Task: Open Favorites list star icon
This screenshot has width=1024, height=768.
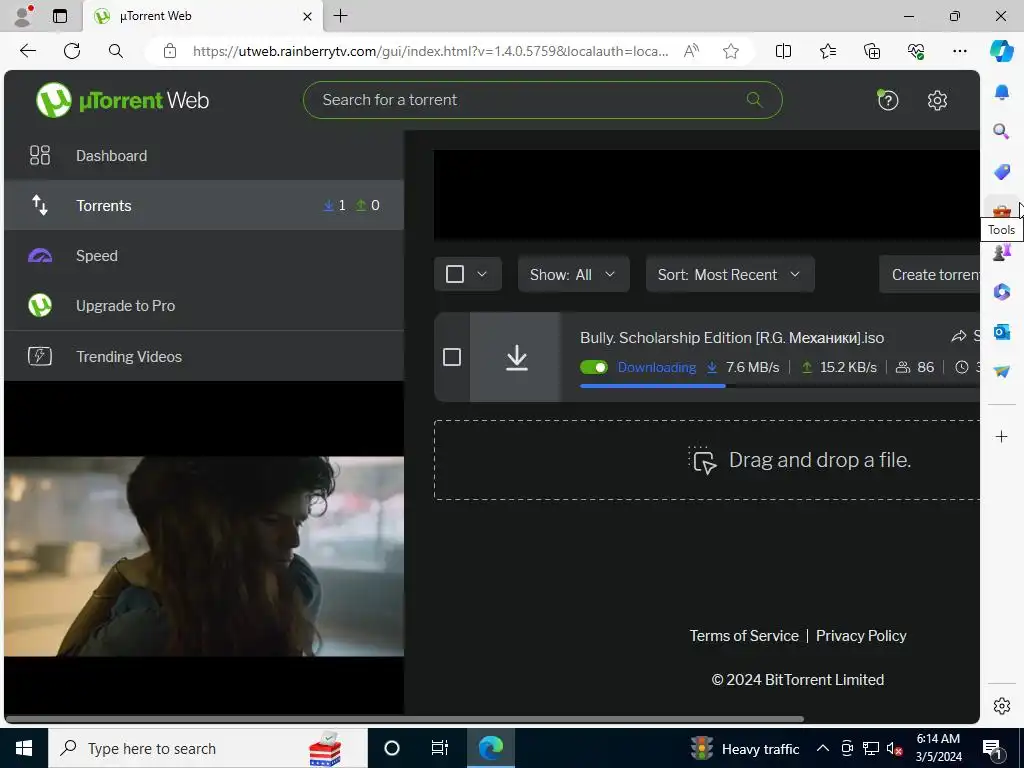Action: point(827,51)
